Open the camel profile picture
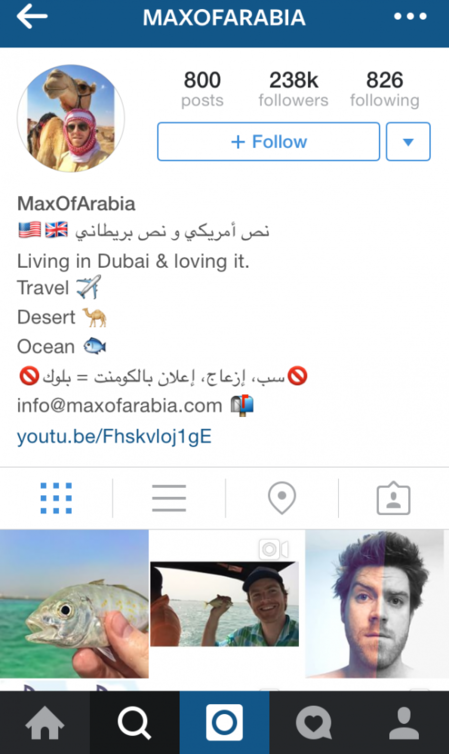This screenshot has width=449, height=754. click(x=71, y=118)
